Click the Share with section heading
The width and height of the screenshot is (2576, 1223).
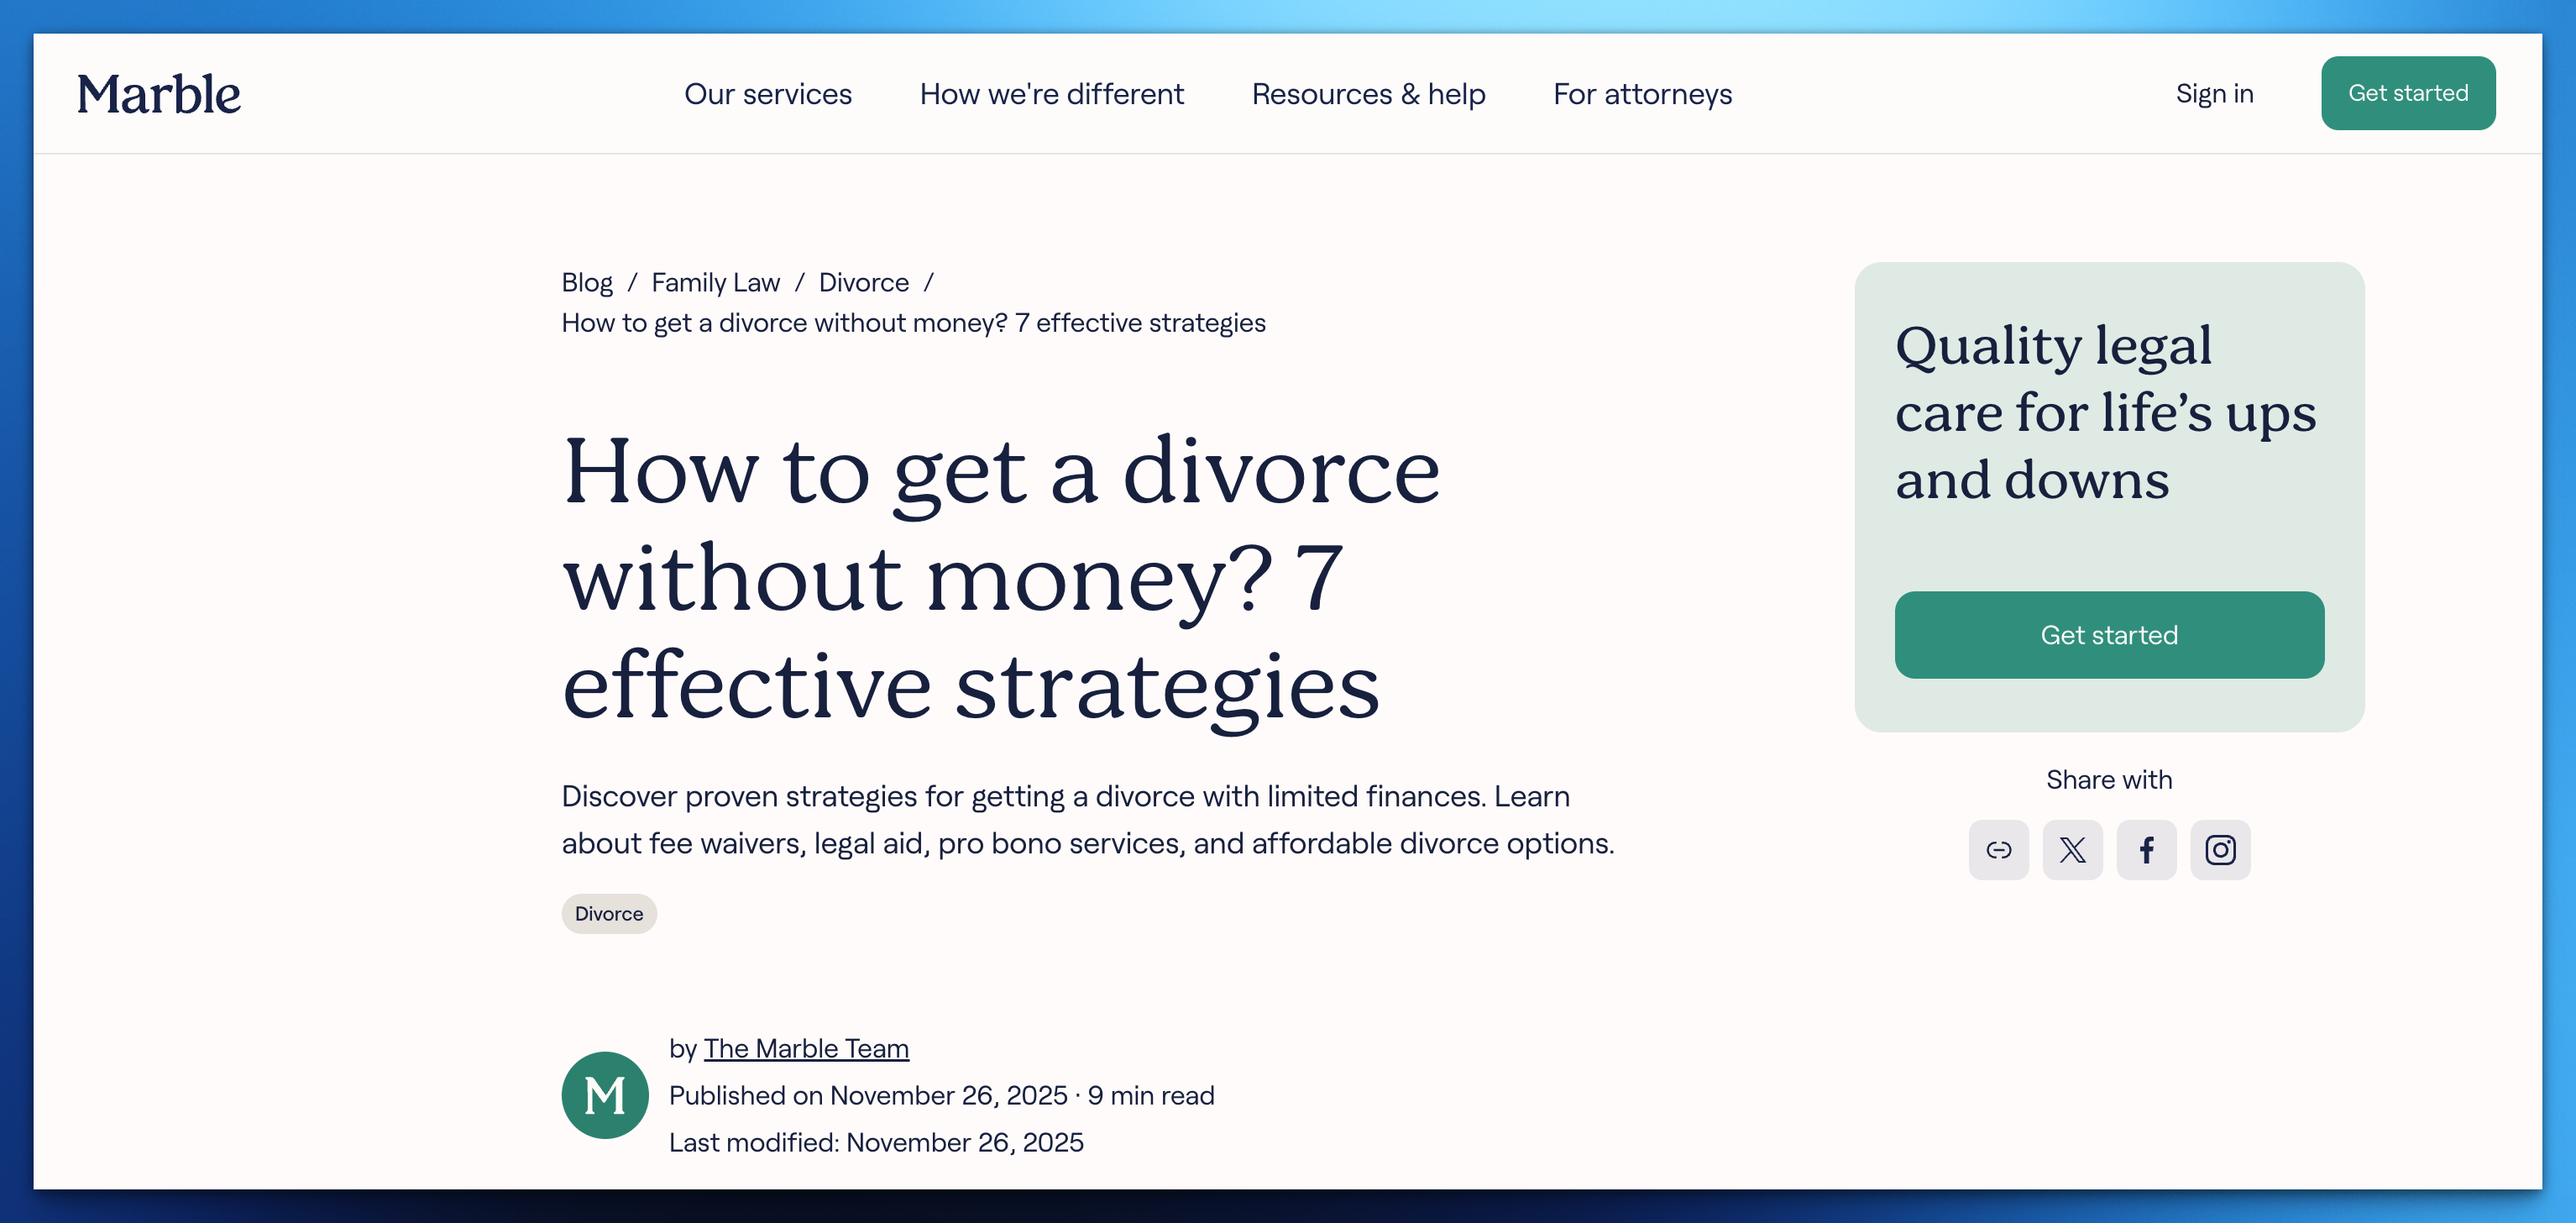tap(2109, 779)
